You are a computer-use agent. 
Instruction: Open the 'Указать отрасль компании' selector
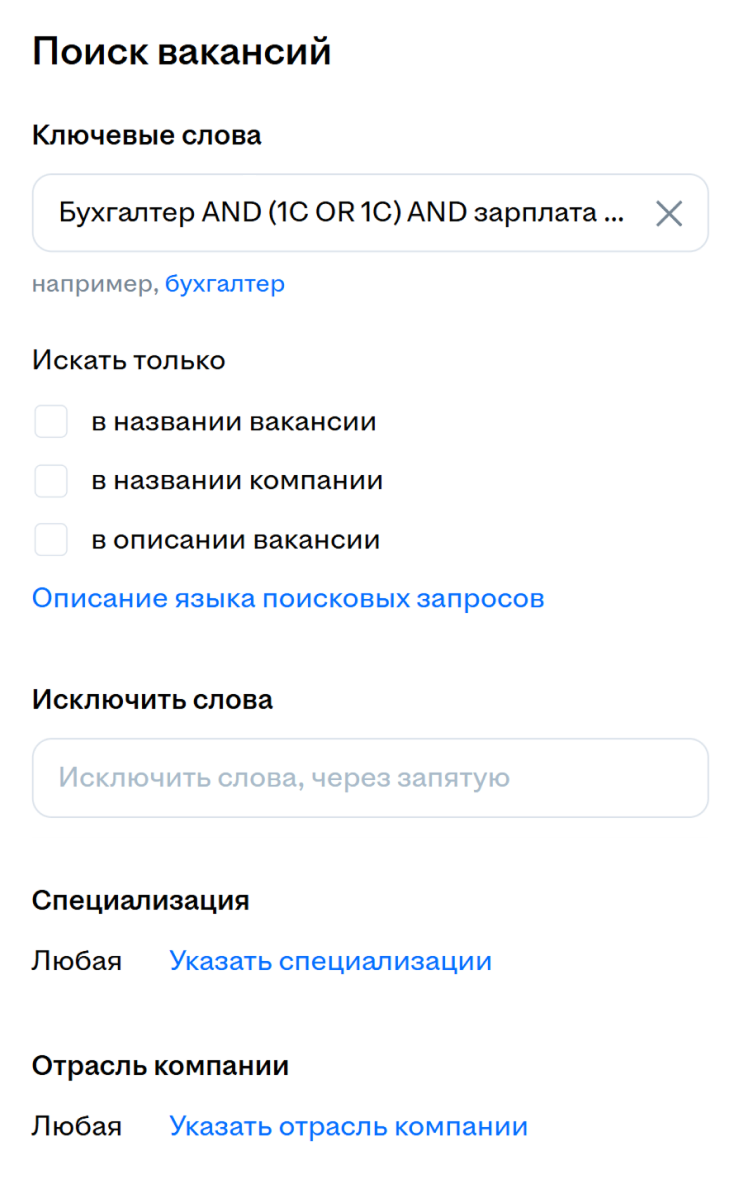[349, 1126]
